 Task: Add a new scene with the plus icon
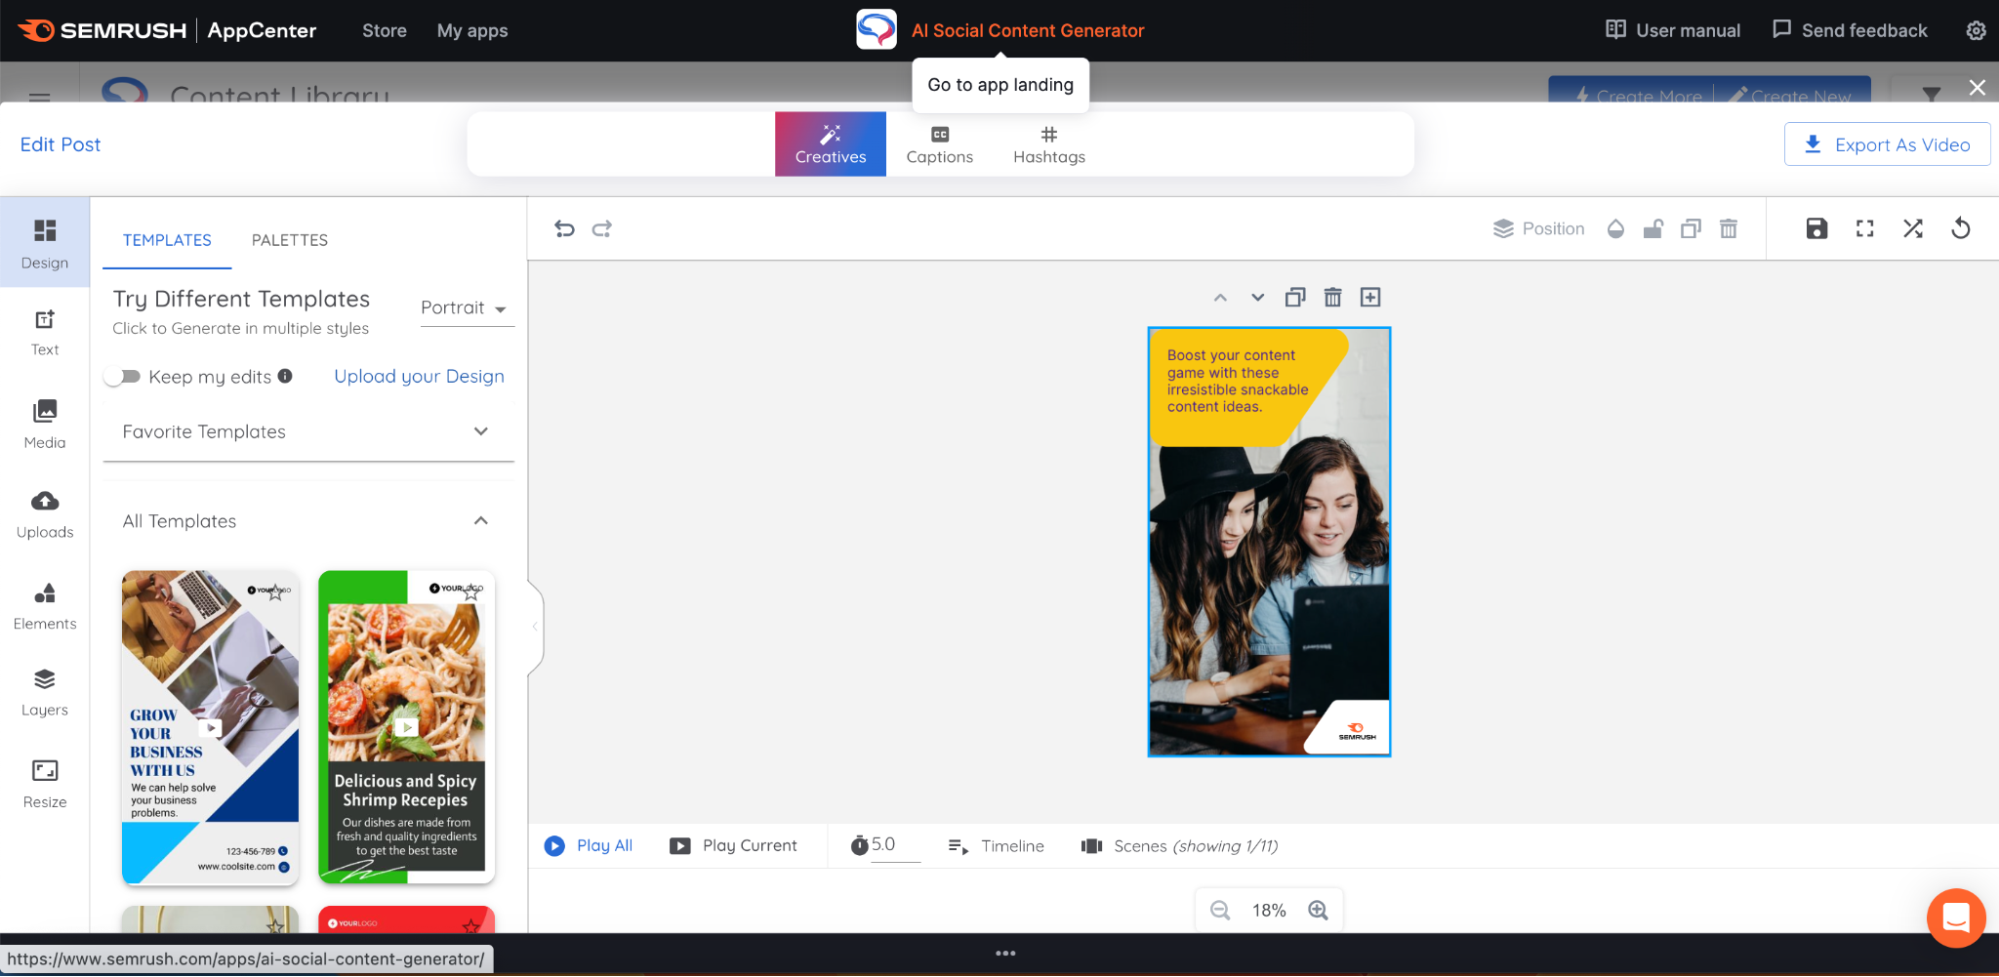pos(1370,296)
